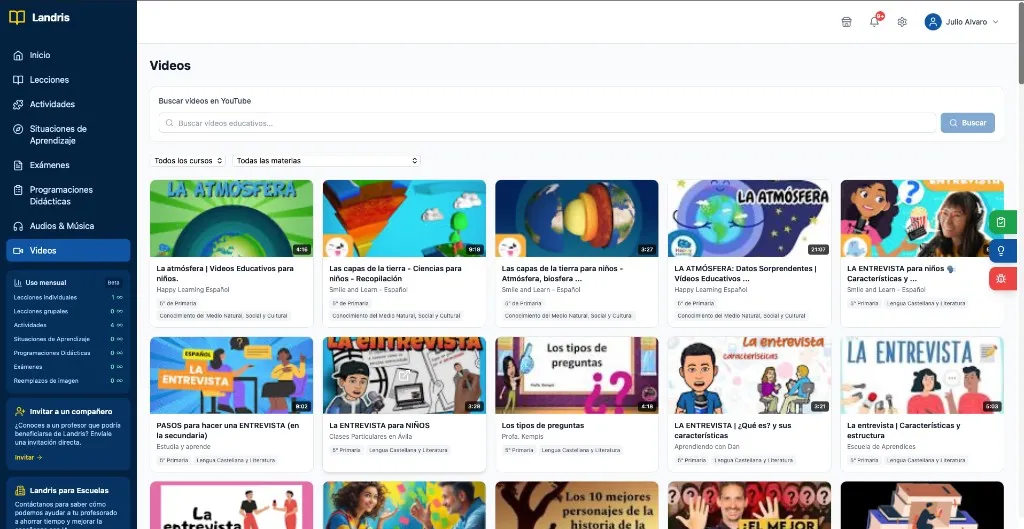This screenshot has height=529, width=1024.
Task: Open Los tipos de preguntas thumbnail
Action: point(577,376)
